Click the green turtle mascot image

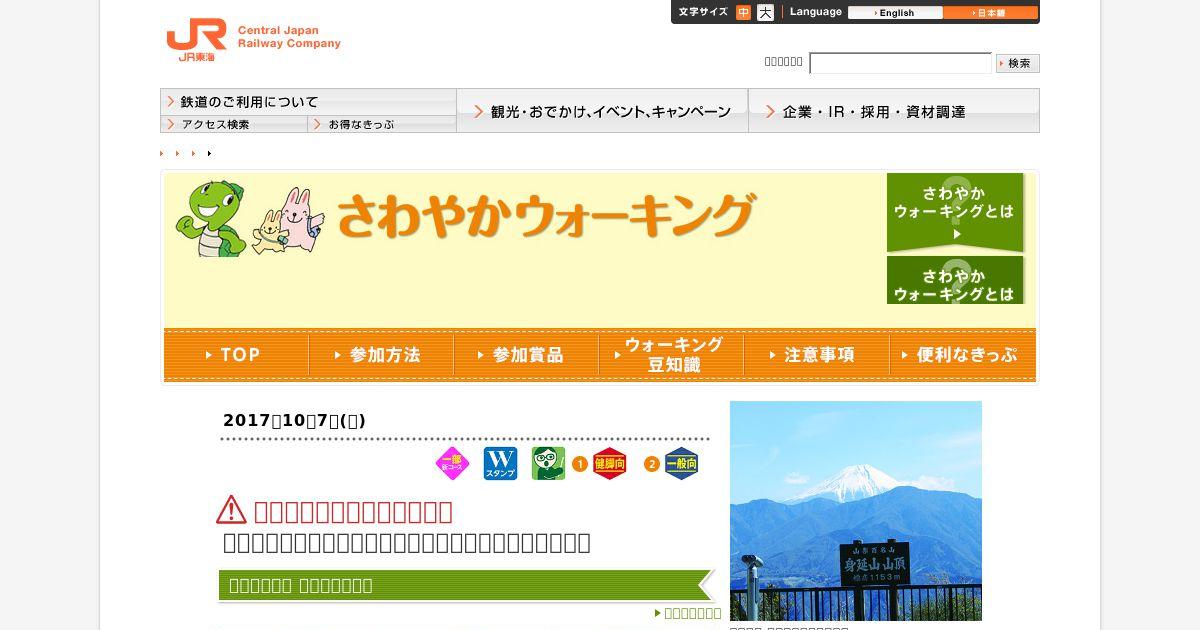(x=211, y=218)
